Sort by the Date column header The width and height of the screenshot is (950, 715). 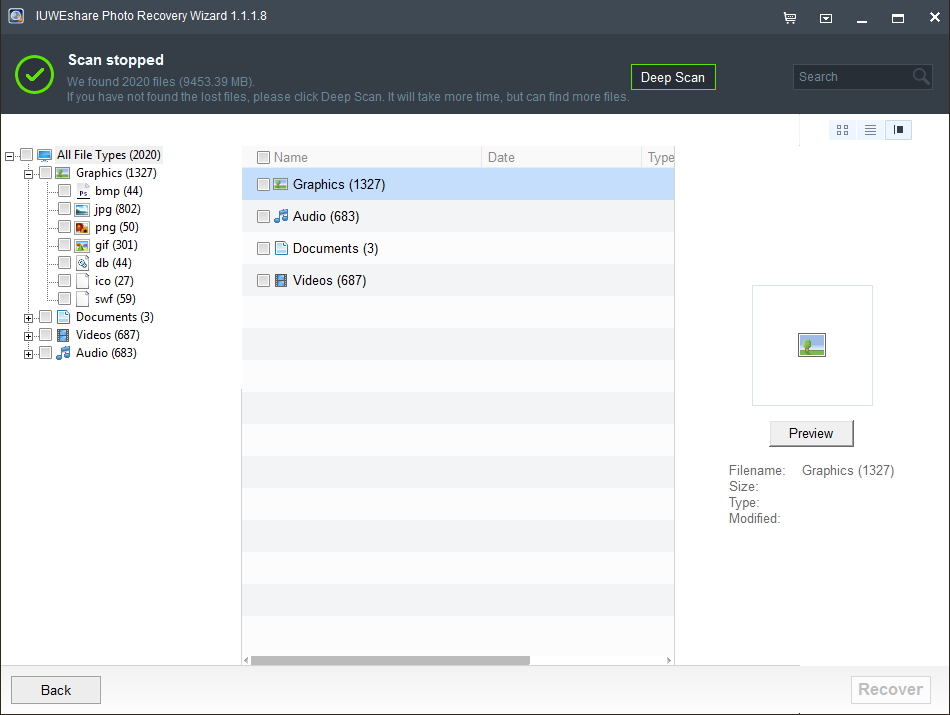click(x=561, y=158)
